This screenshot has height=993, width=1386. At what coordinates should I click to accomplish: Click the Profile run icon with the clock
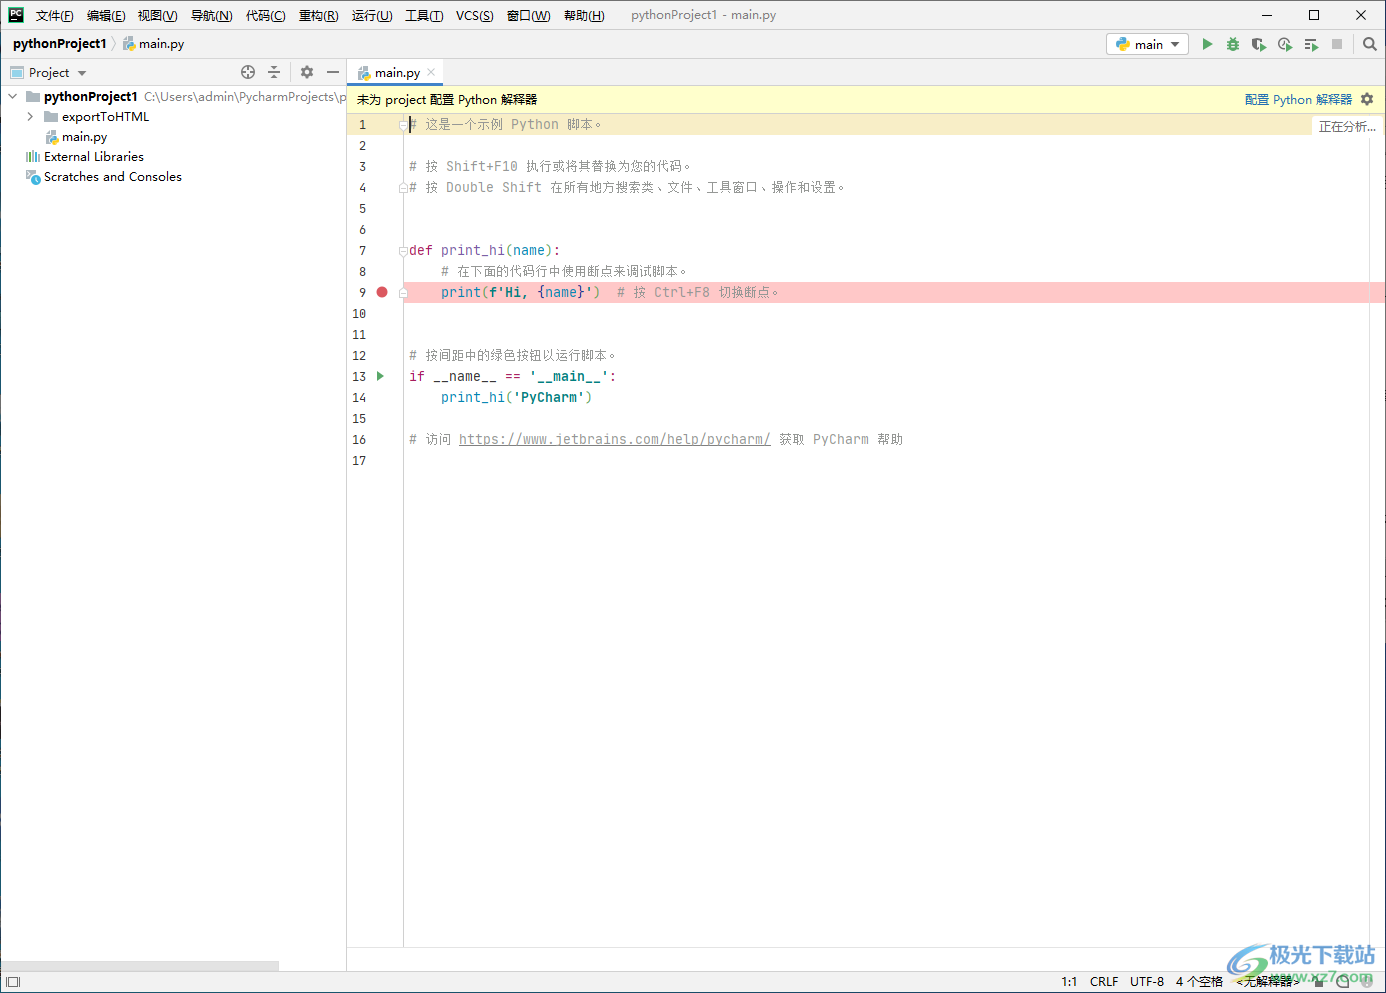coord(1285,44)
